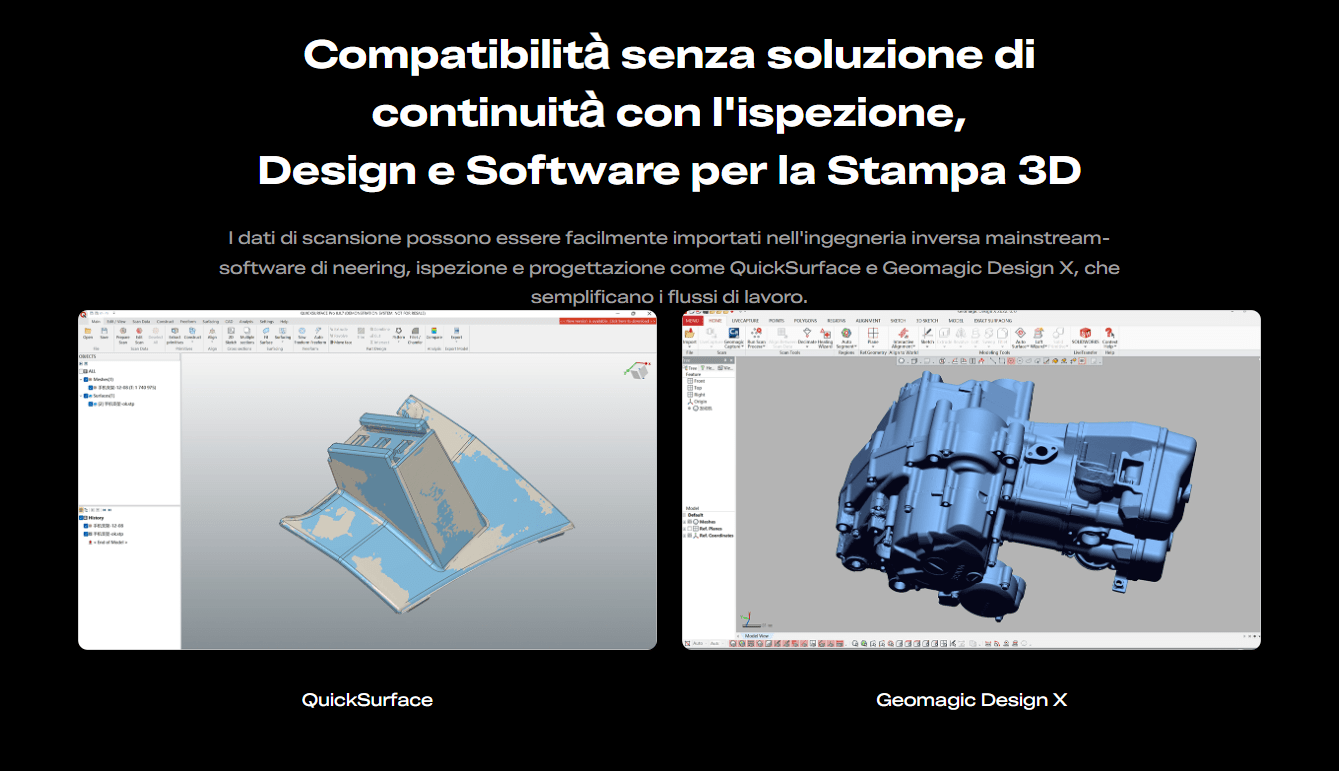This screenshot has height=771, width=1339.
Task: Switch to Scan Data tab in QuickSurface
Action: [x=141, y=322]
